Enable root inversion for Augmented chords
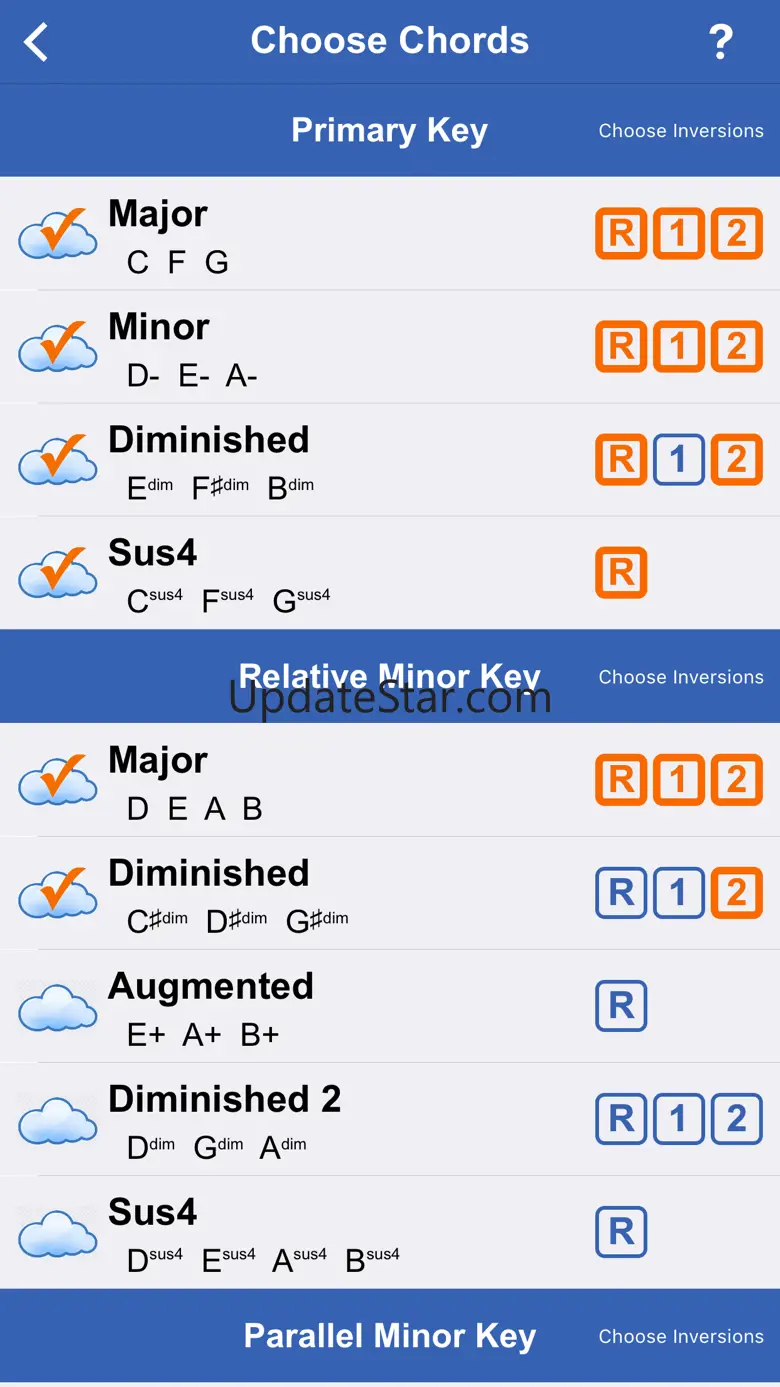780x1387 pixels. pos(621,1006)
